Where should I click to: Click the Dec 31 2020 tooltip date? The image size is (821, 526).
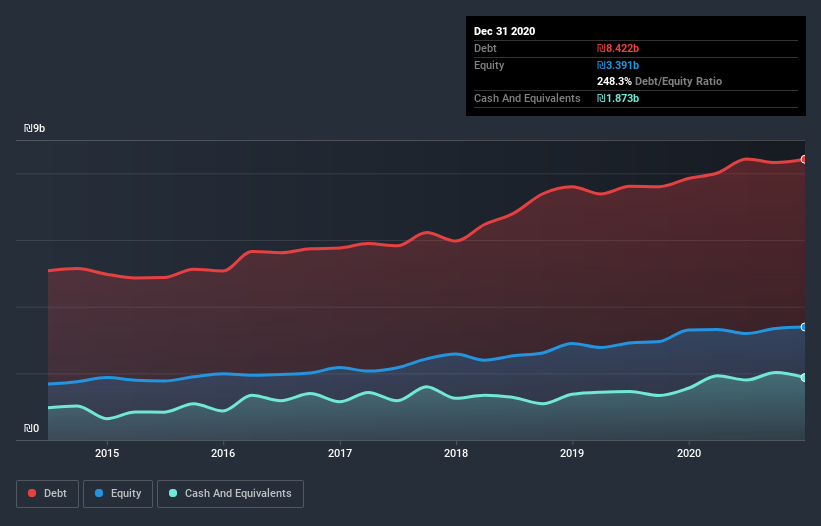[x=504, y=31]
